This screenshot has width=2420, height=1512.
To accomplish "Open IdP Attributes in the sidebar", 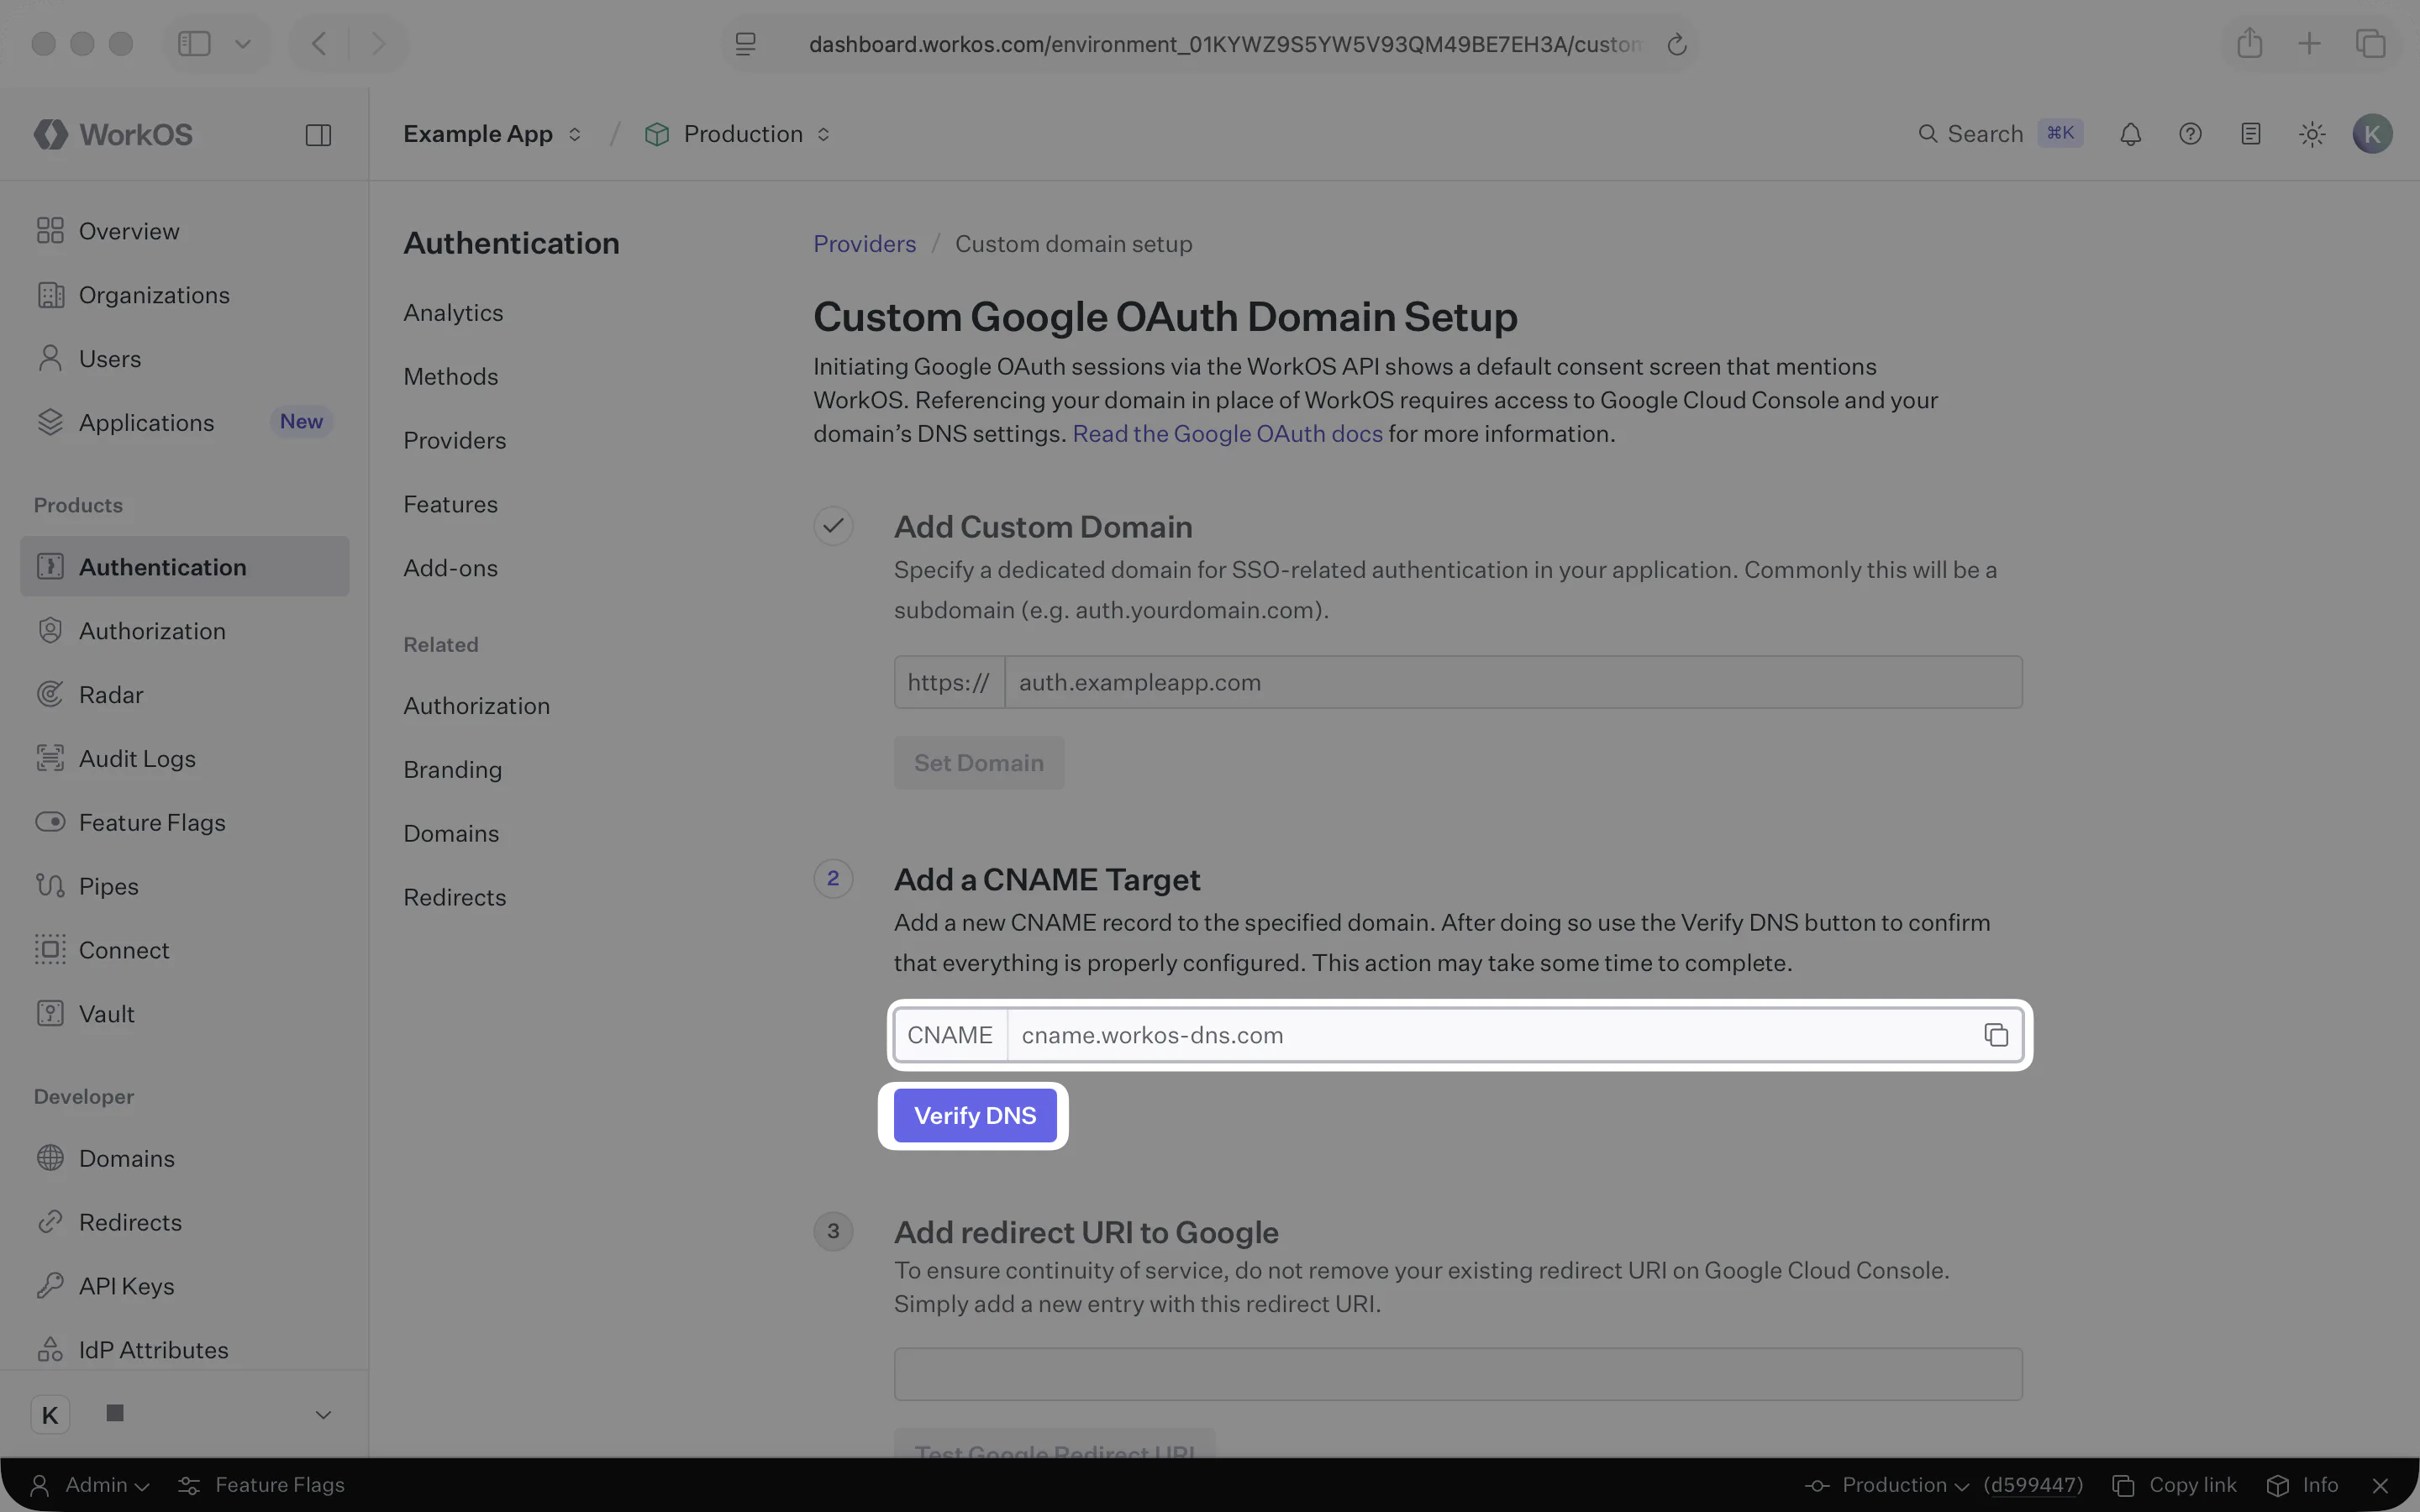I will point(185,1350).
